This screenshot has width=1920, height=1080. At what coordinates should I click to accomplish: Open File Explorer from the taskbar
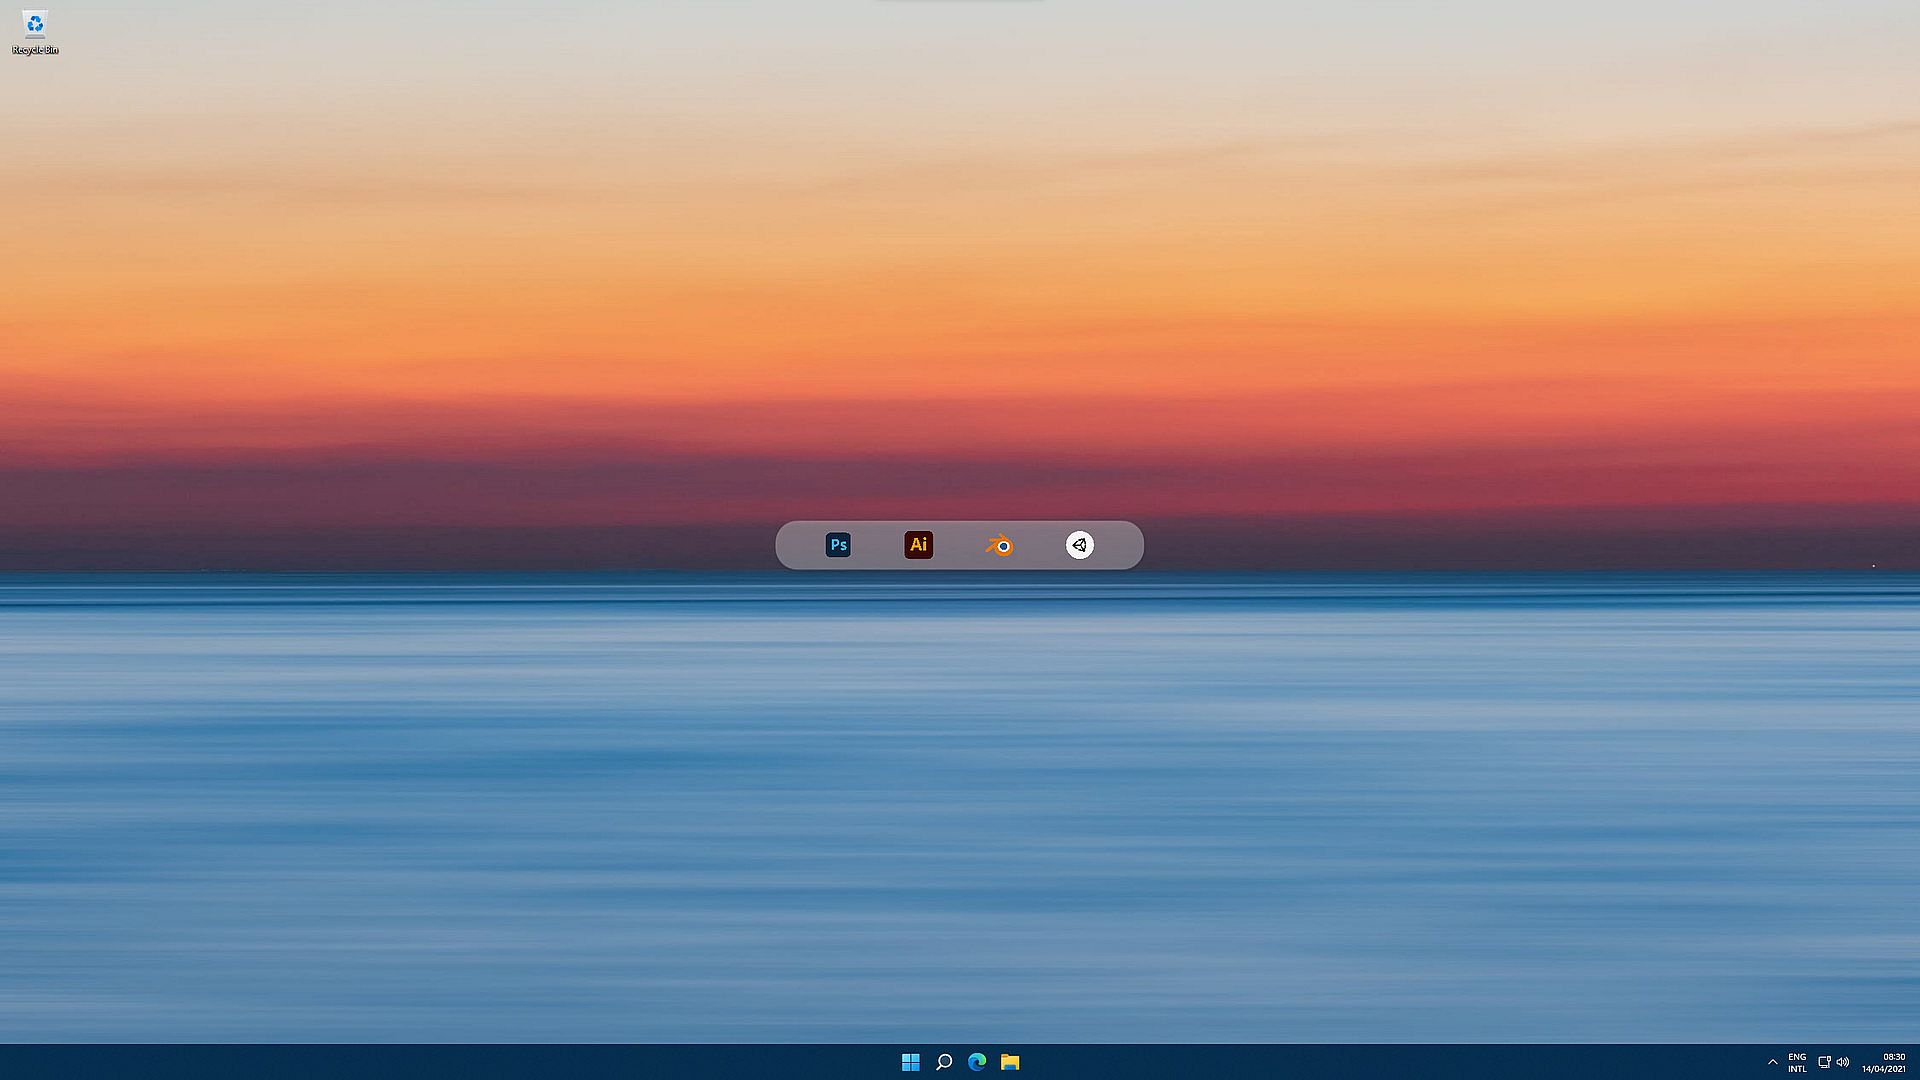(x=1010, y=1062)
